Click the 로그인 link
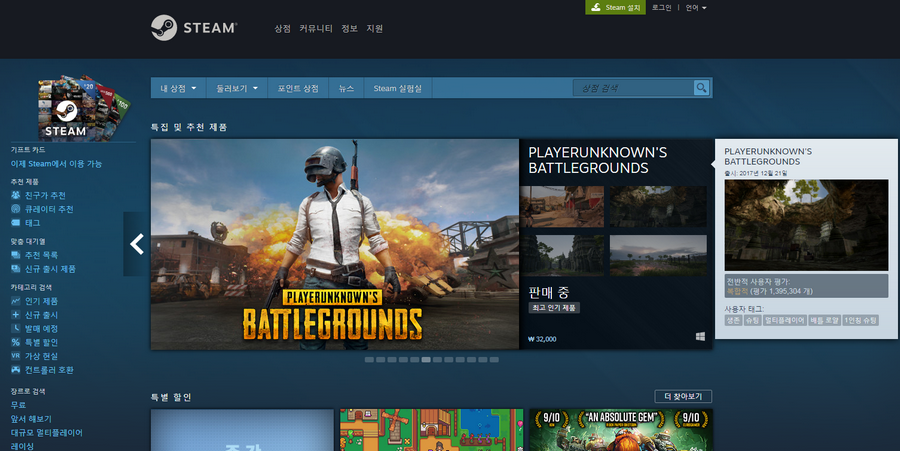This screenshot has height=451, width=900. pyautogui.click(x=661, y=7)
